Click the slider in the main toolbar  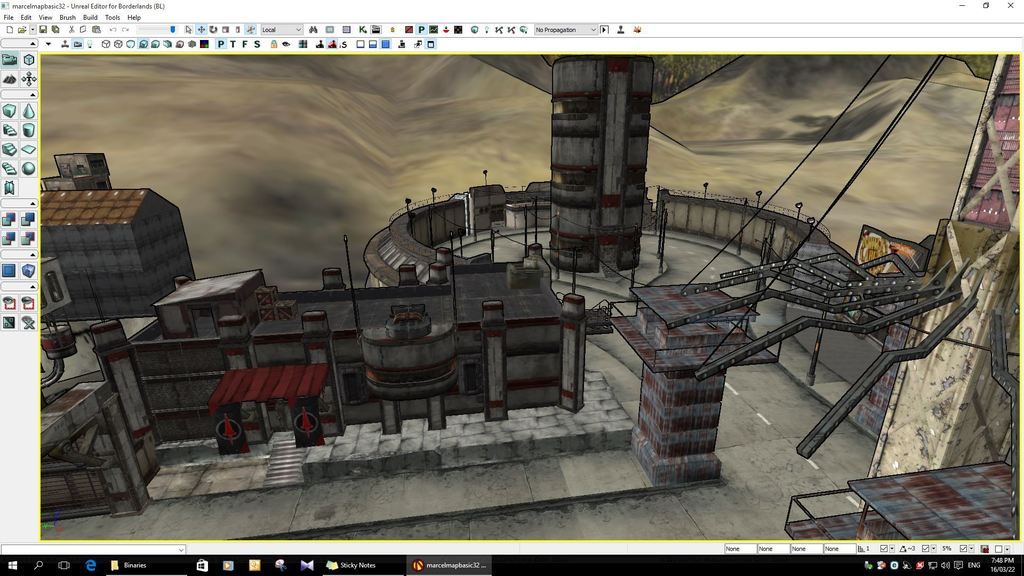pyautogui.click(x=156, y=29)
